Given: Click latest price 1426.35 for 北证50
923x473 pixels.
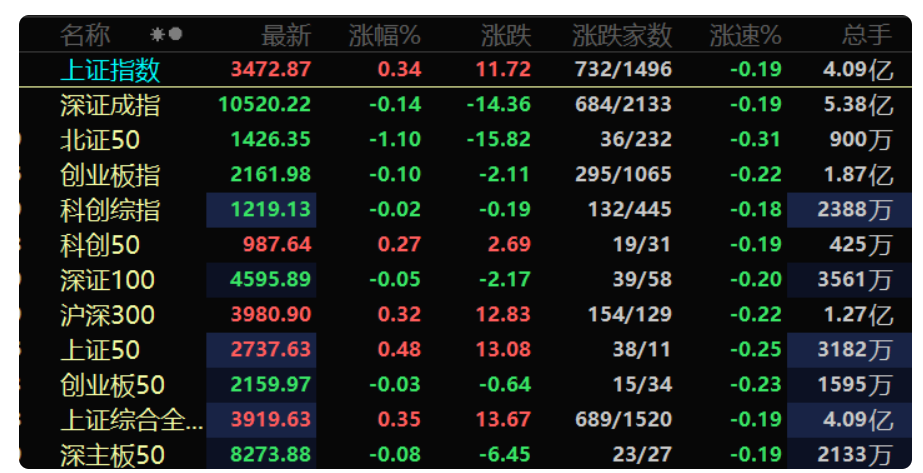Looking at the screenshot, I should [271, 139].
